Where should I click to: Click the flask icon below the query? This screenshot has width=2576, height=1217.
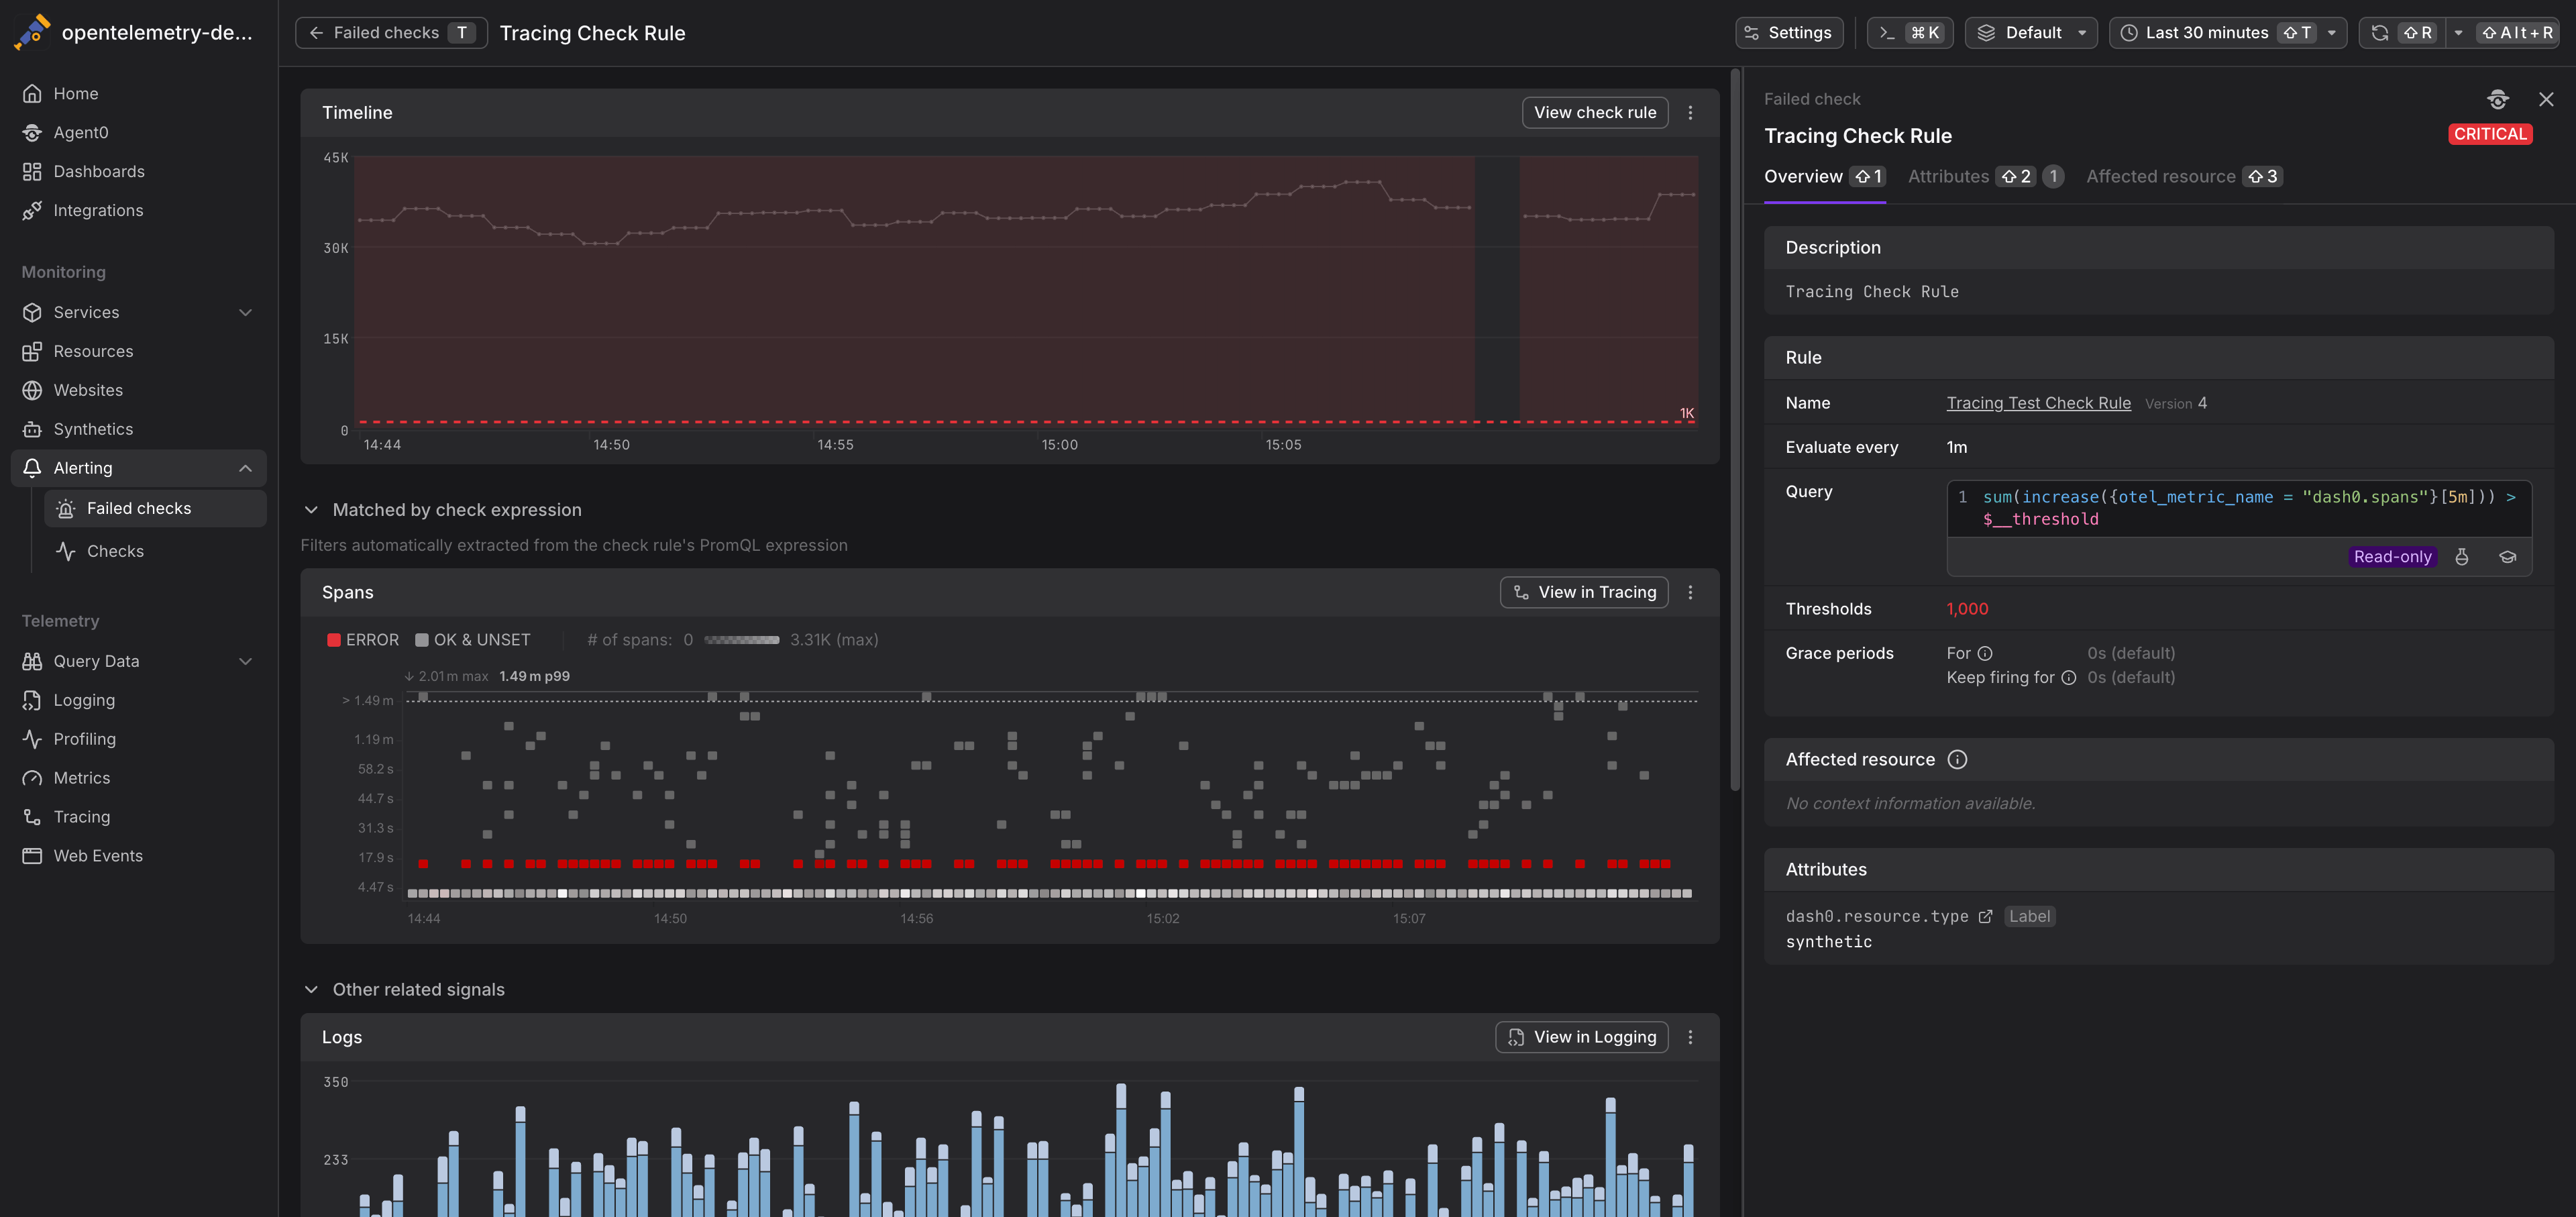[2461, 557]
